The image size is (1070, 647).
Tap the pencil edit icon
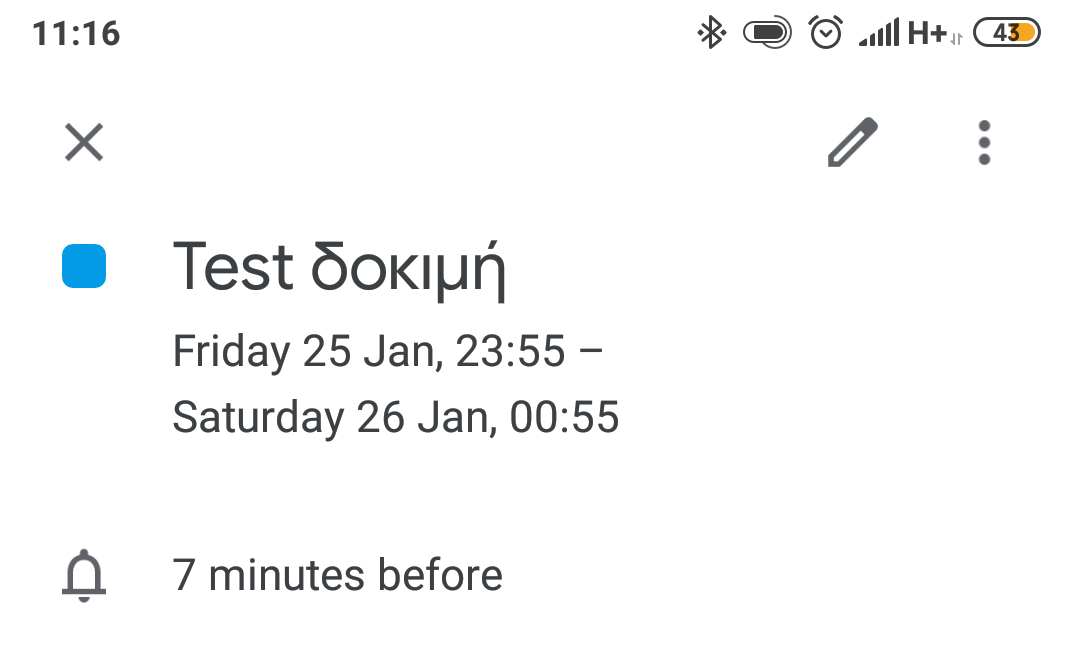click(853, 142)
